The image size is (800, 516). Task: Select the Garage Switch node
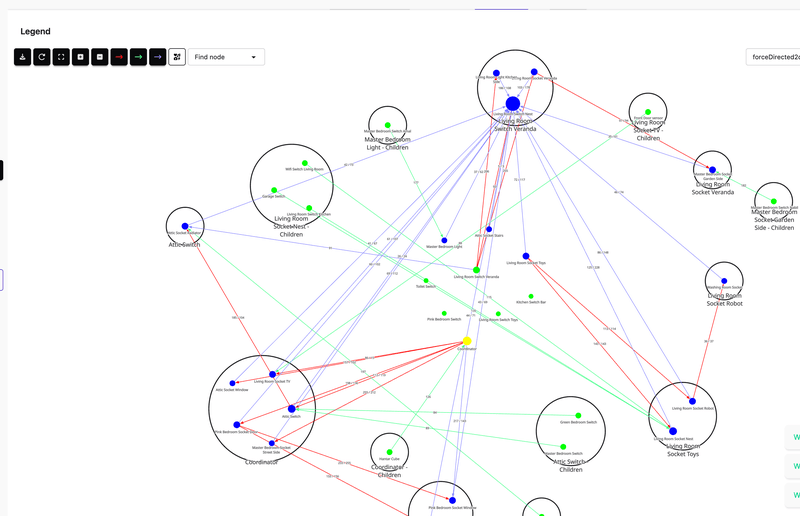(x=274, y=190)
